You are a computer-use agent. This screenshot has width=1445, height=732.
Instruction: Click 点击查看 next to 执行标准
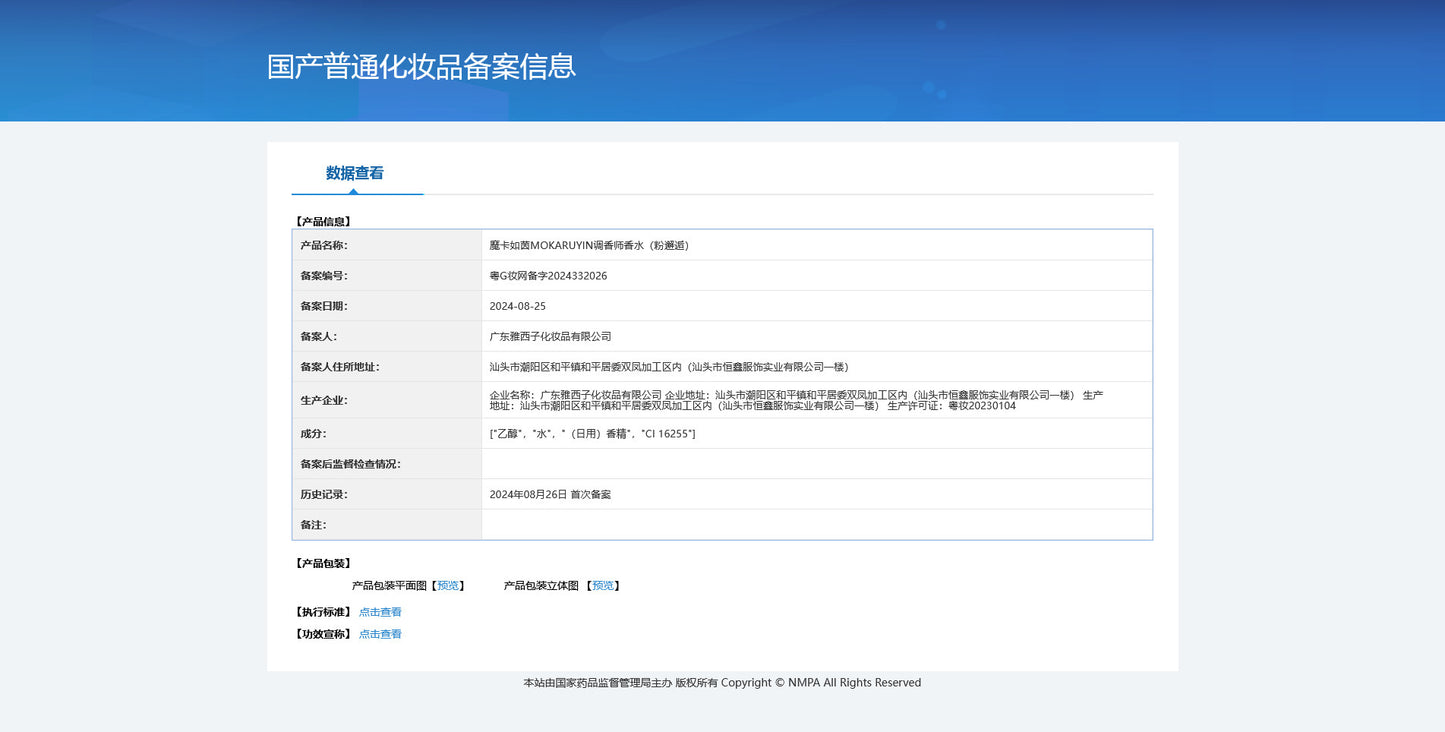pyautogui.click(x=380, y=612)
